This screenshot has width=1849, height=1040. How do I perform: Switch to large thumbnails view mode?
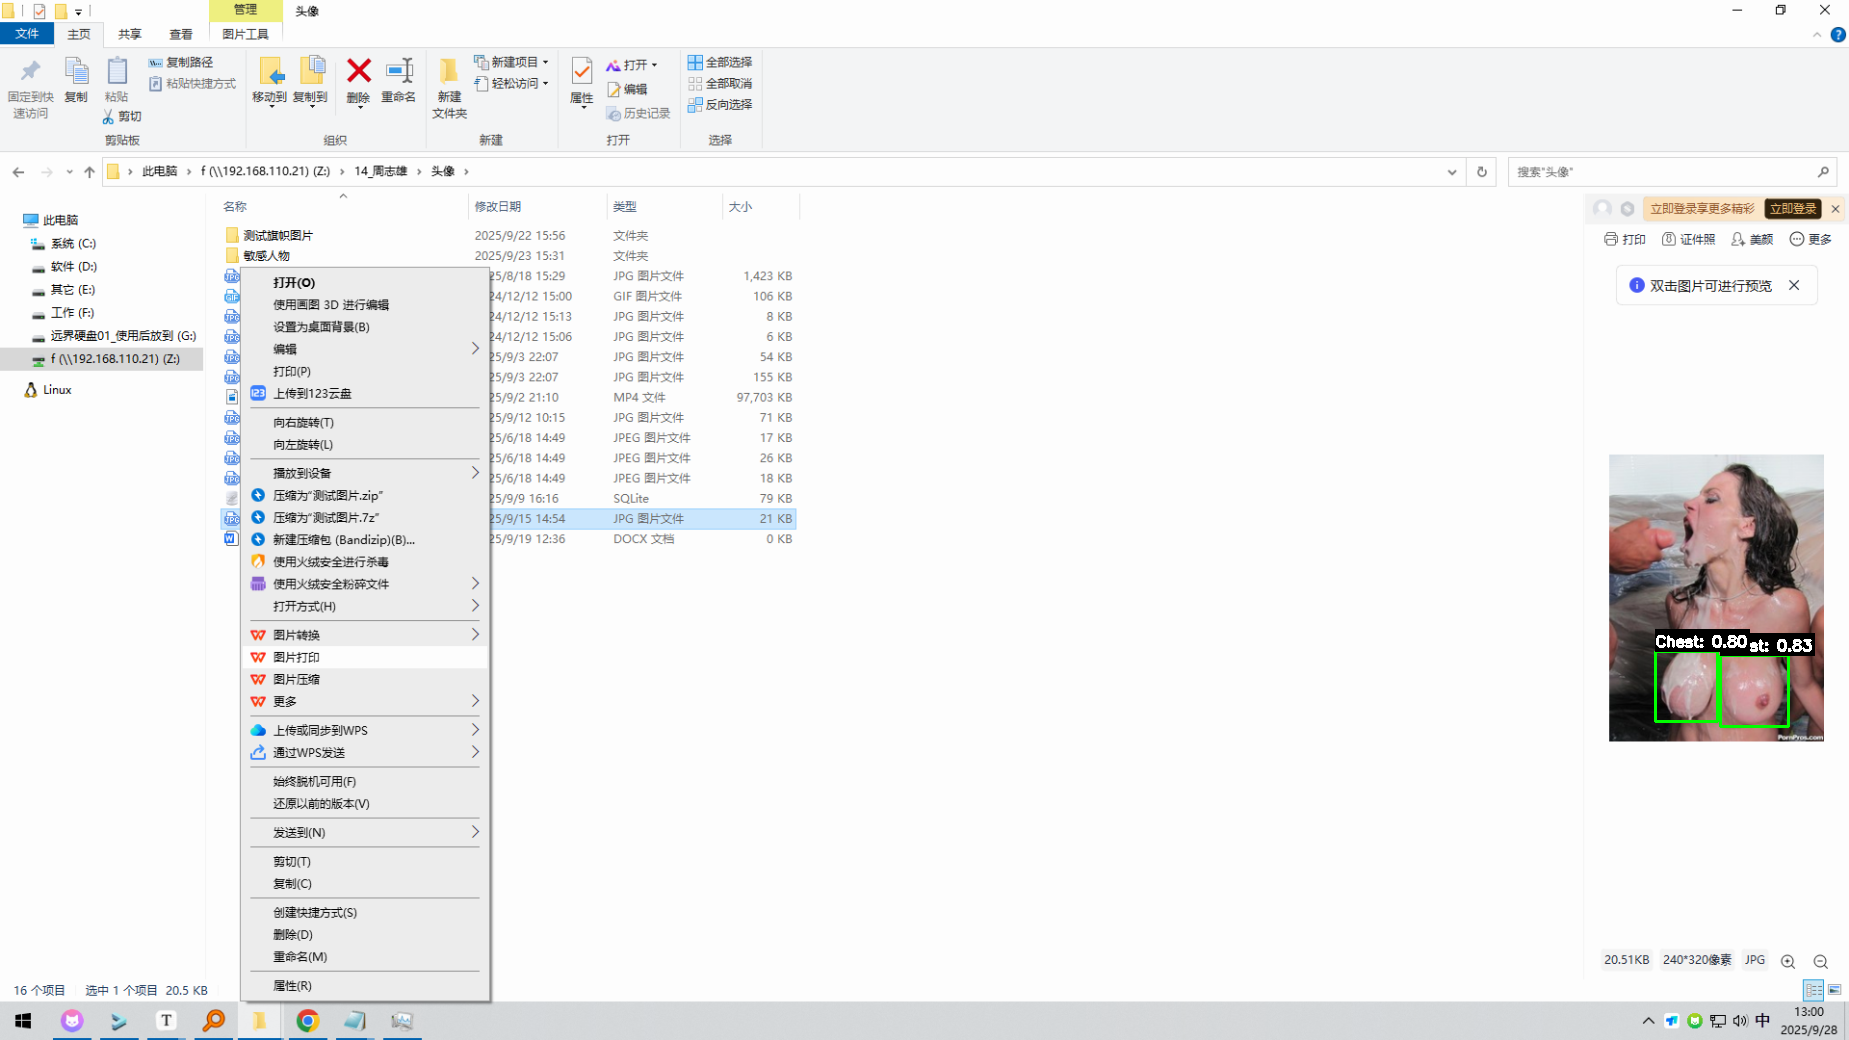click(x=1835, y=990)
